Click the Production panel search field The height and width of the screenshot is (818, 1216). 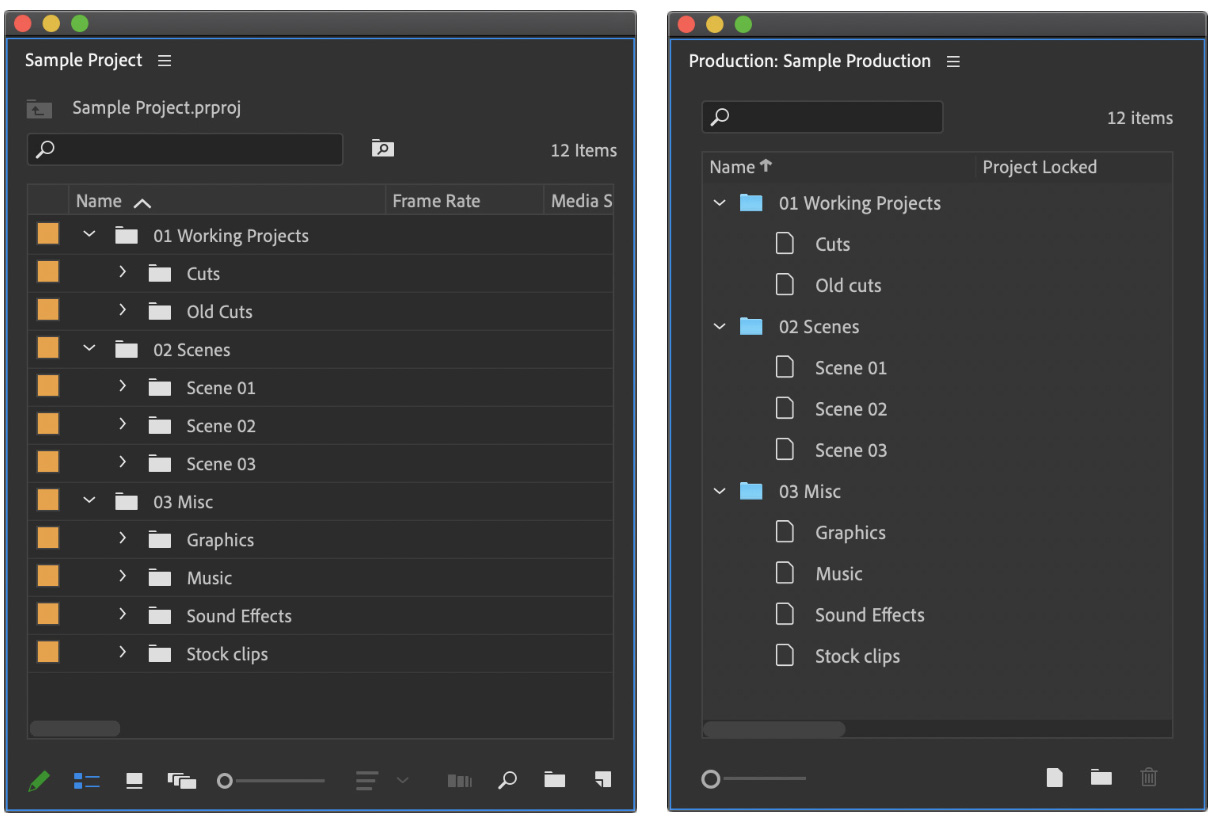click(x=822, y=117)
